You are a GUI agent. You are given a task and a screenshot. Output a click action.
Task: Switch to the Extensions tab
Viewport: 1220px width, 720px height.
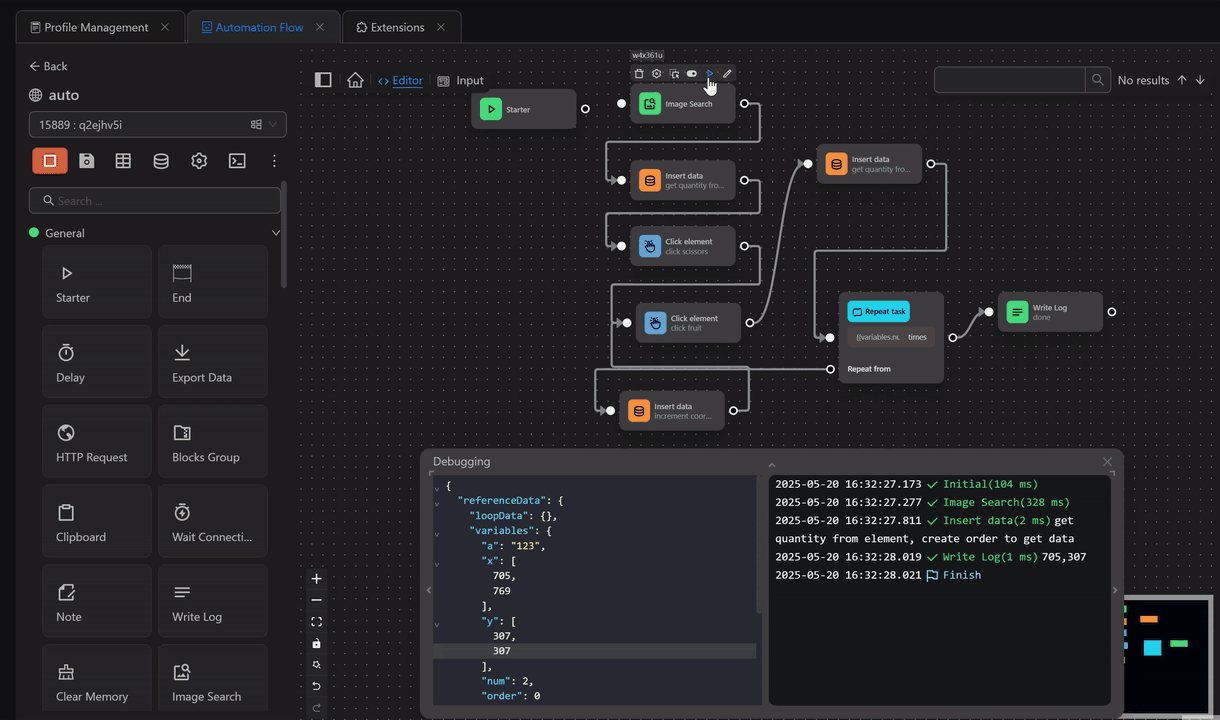[x=397, y=27]
